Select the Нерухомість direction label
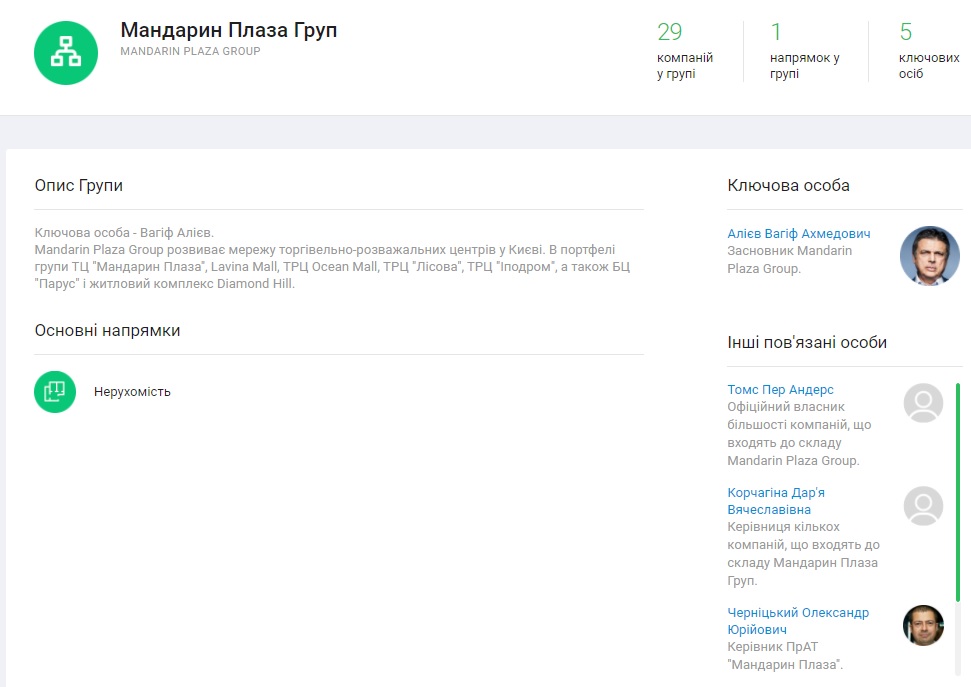This screenshot has width=971, height=687. pos(132,392)
